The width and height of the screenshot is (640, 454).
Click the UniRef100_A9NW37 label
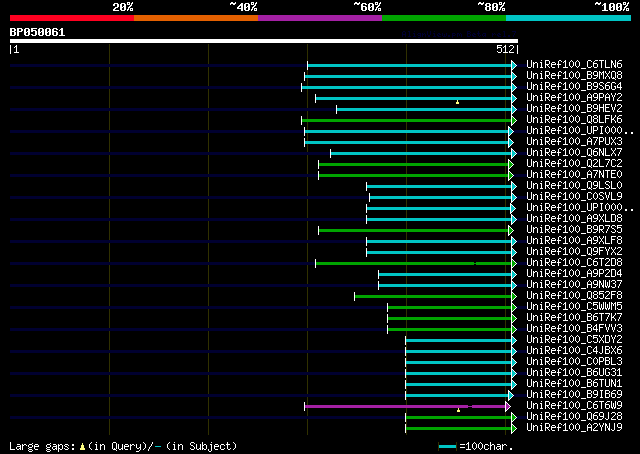pos(574,285)
